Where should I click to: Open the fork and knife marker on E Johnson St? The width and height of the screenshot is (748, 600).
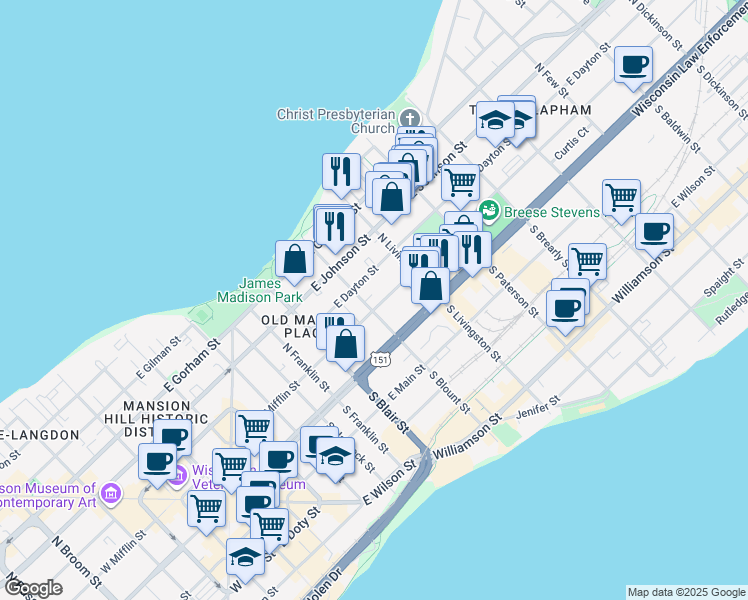[335, 228]
